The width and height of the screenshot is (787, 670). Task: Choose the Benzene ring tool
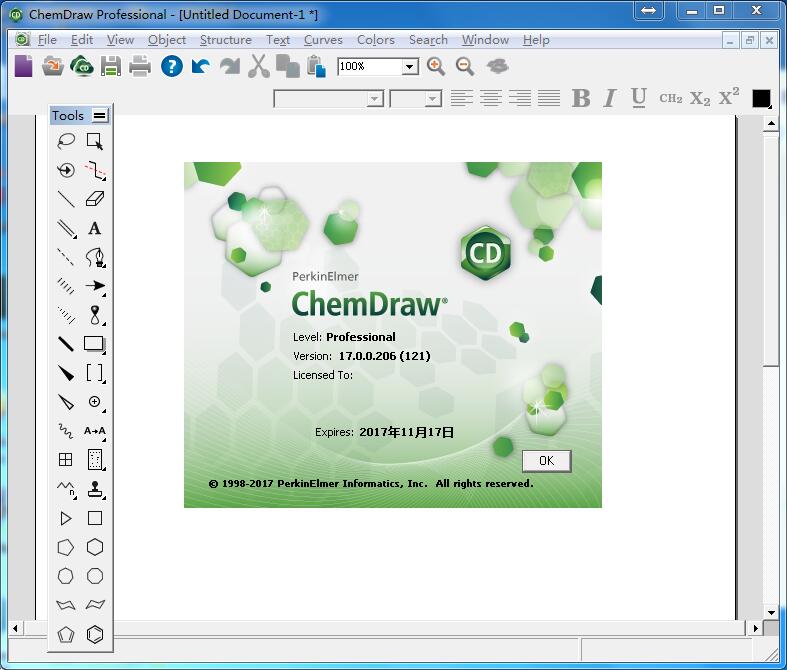(95, 634)
